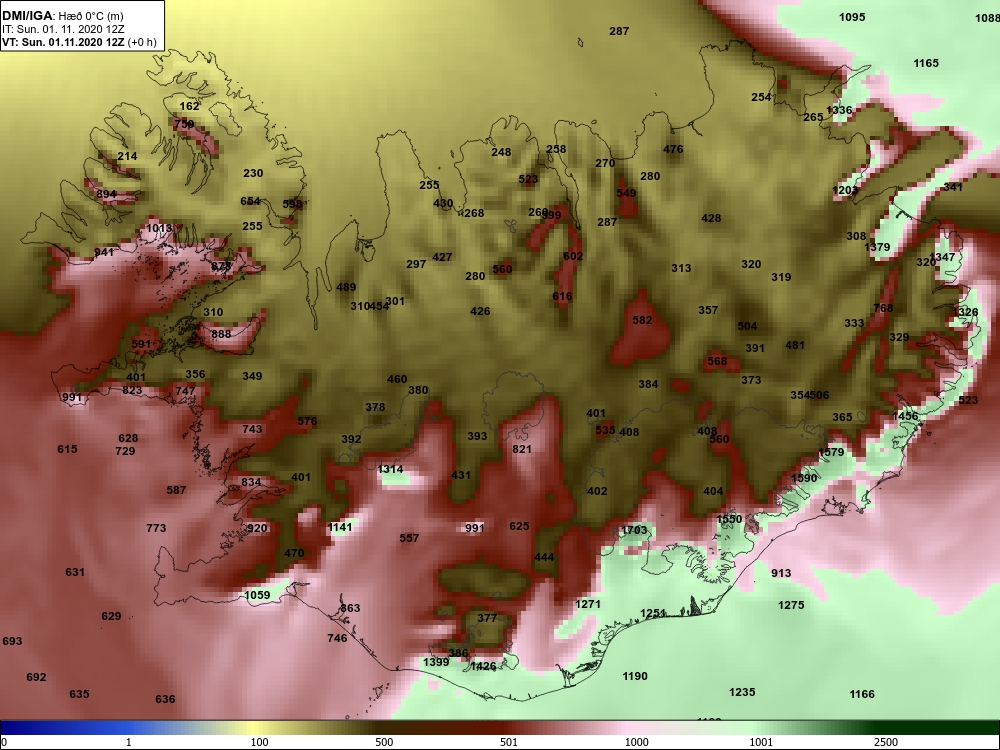The image size is (1000, 750).
Task: Select the 1399 height value
Action: pyautogui.click(x=436, y=663)
